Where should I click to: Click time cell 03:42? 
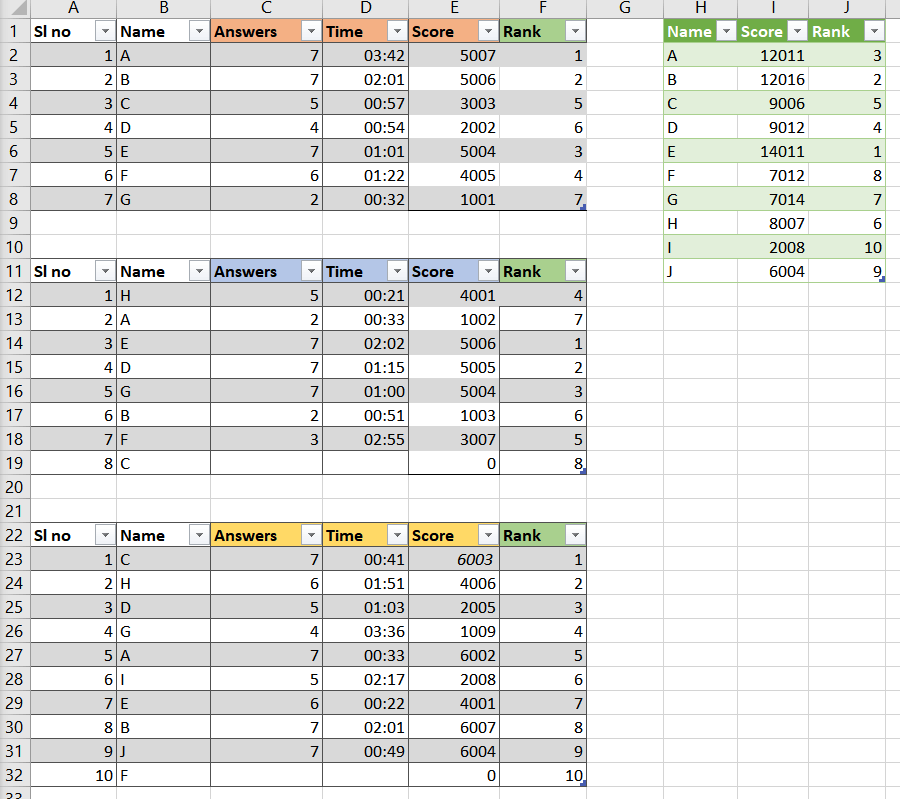pos(366,55)
